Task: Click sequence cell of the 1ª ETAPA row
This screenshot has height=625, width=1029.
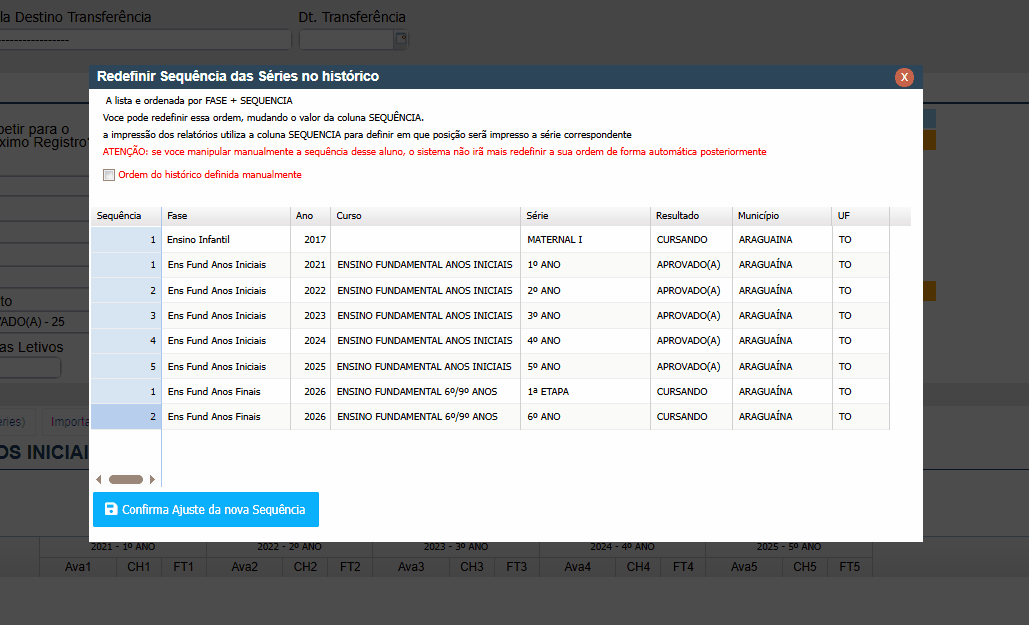Action: [x=125, y=392]
